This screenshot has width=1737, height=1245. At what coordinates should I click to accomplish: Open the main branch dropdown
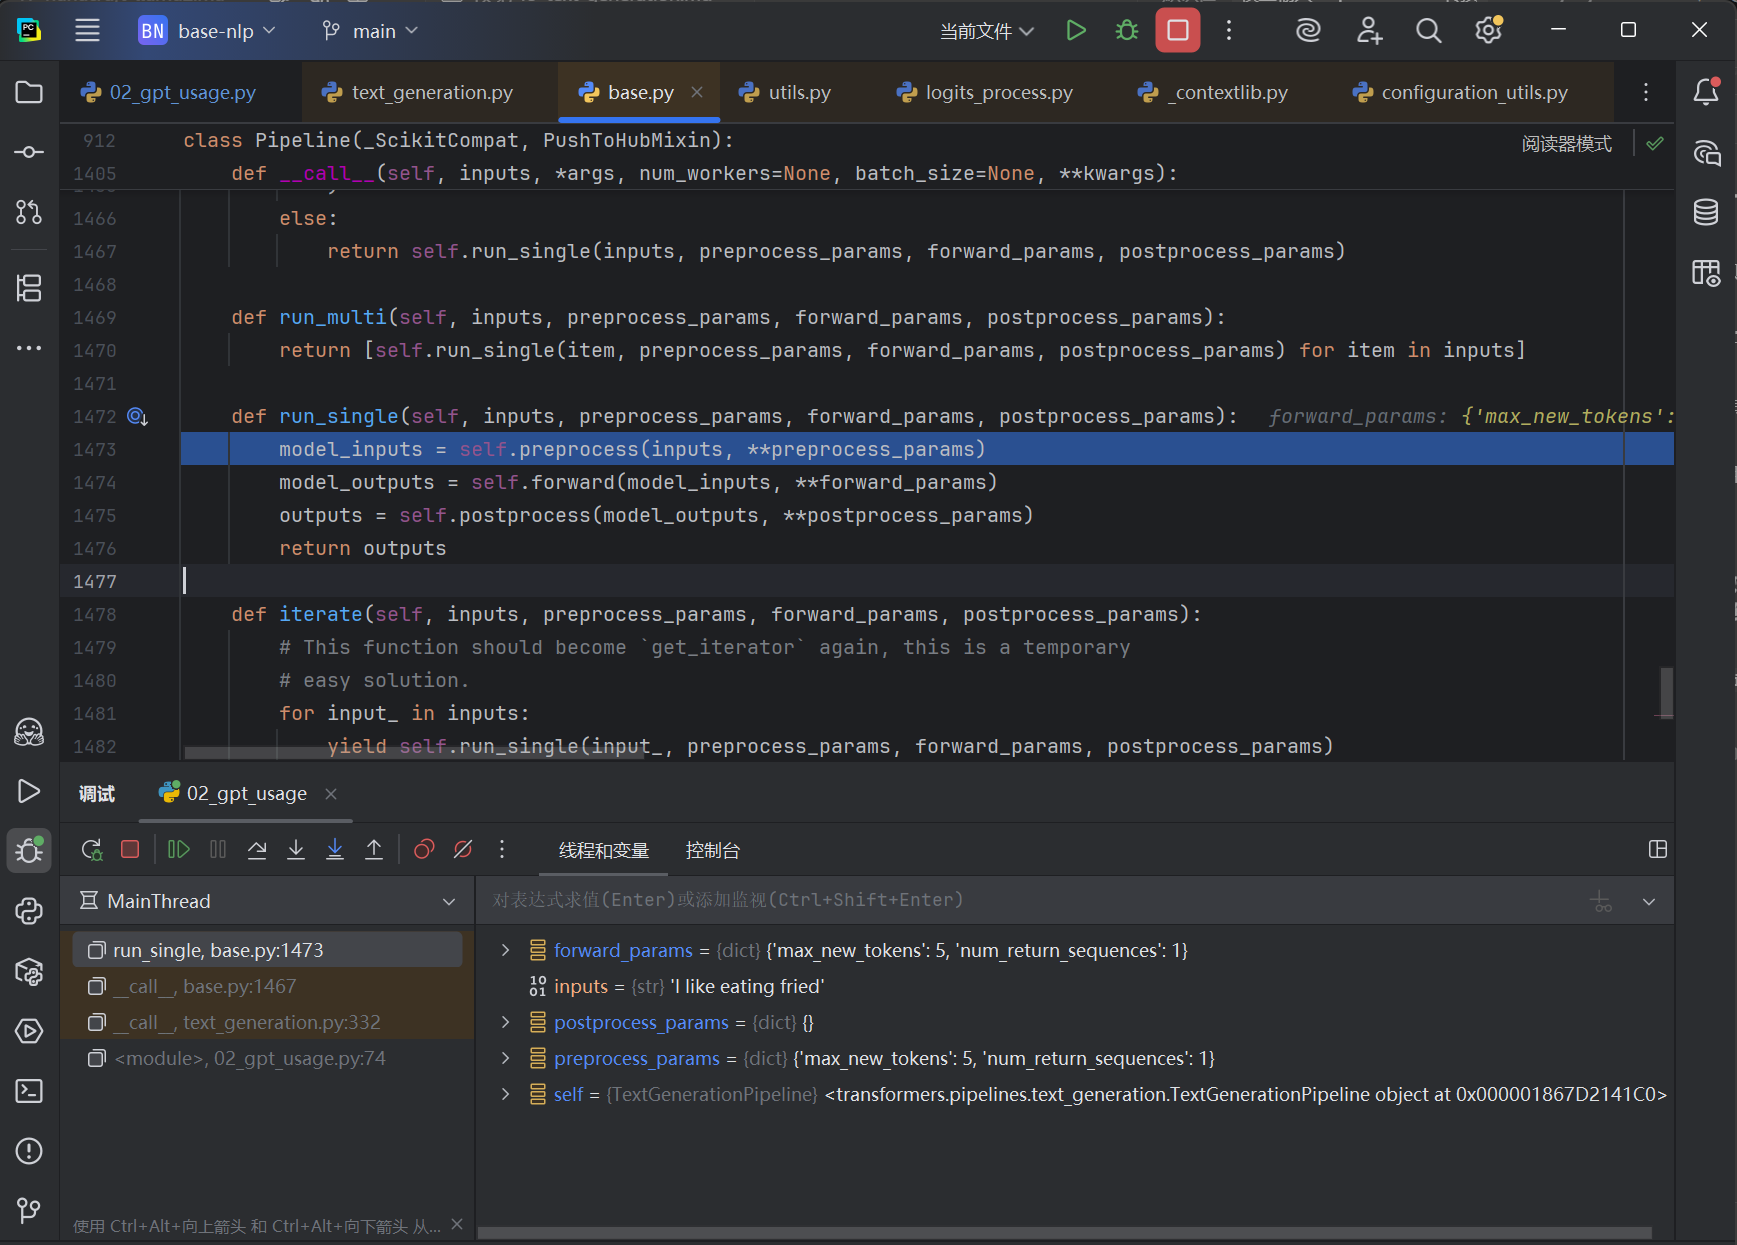[x=370, y=31]
